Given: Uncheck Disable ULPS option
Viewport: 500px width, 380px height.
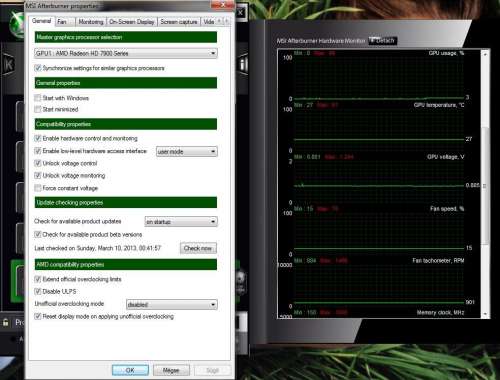Looking at the screenshot, I should click(38, 291).
